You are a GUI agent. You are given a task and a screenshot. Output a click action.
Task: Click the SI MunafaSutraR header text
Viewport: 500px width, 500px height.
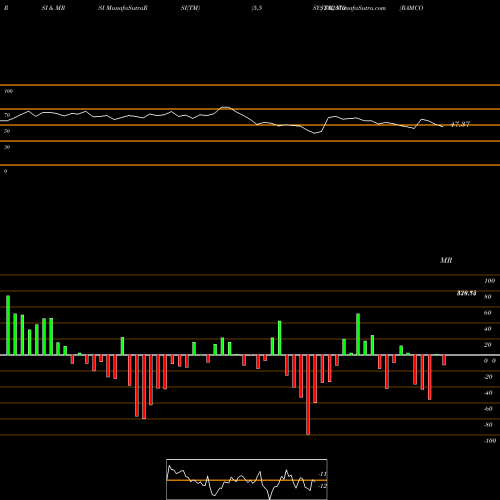click(123, 8)
